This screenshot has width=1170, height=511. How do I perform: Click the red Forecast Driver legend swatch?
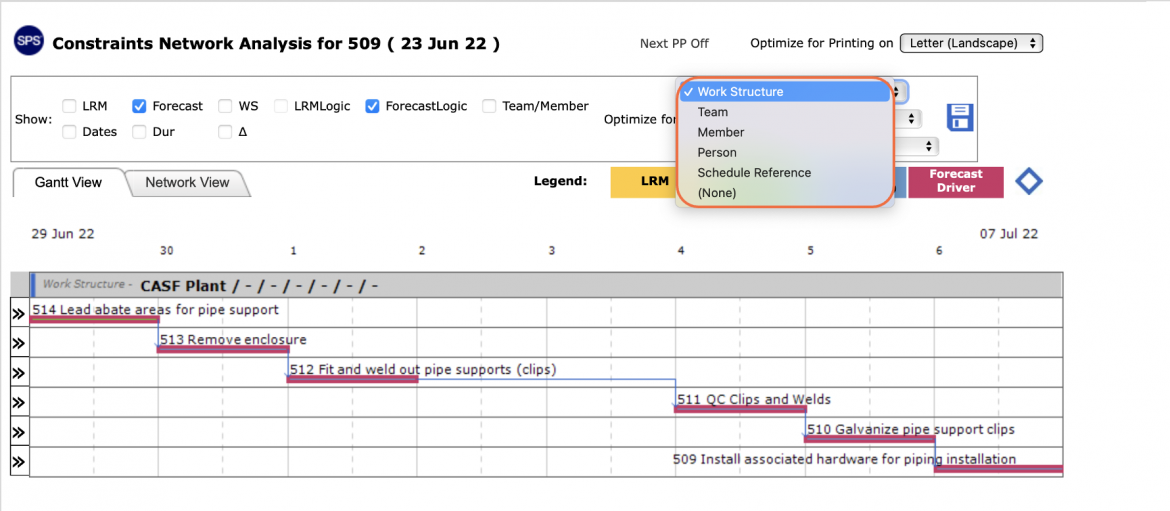point(955,181)
